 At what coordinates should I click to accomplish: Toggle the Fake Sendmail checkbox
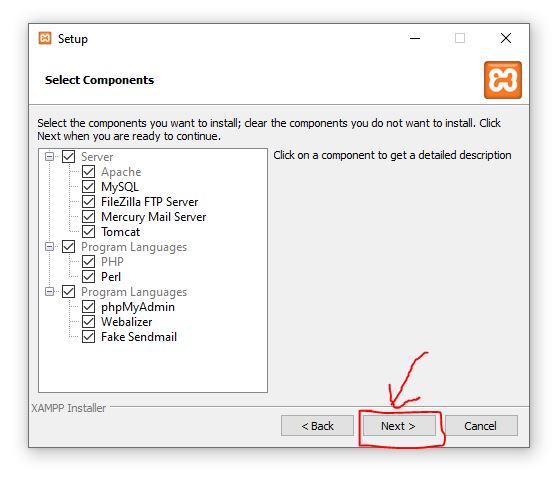[x=88, y=336]
